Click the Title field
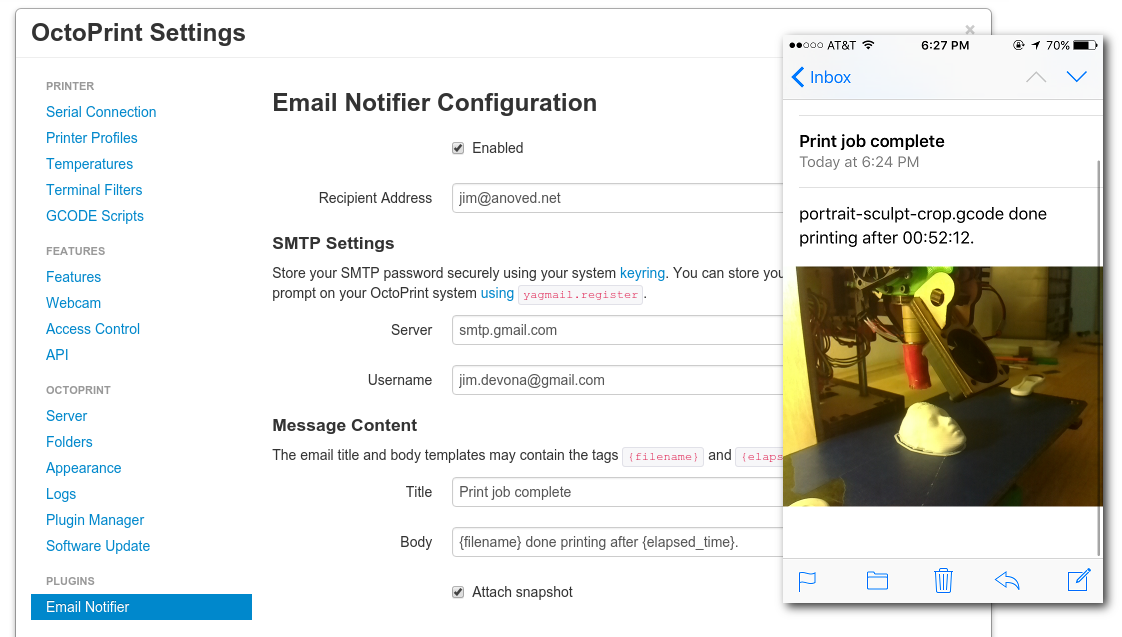1122x637 pixels. (x=618, y=492)
